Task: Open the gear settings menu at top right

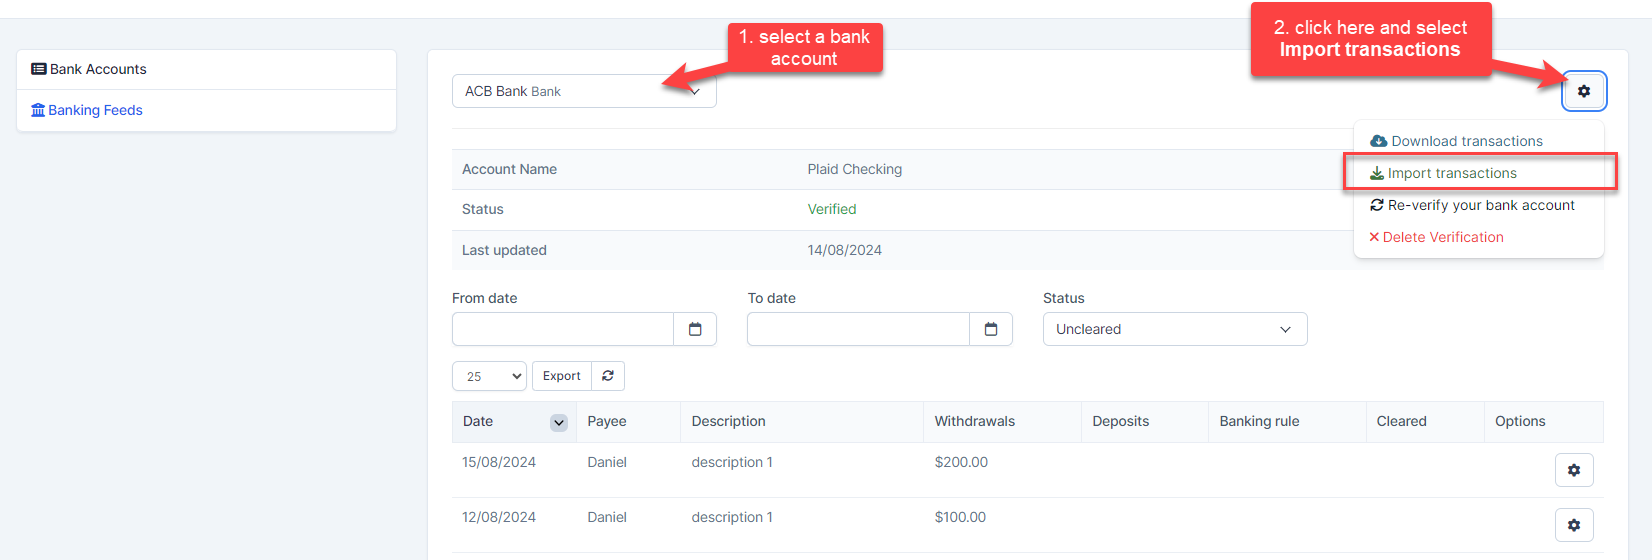Action: tap(1584, 91)
